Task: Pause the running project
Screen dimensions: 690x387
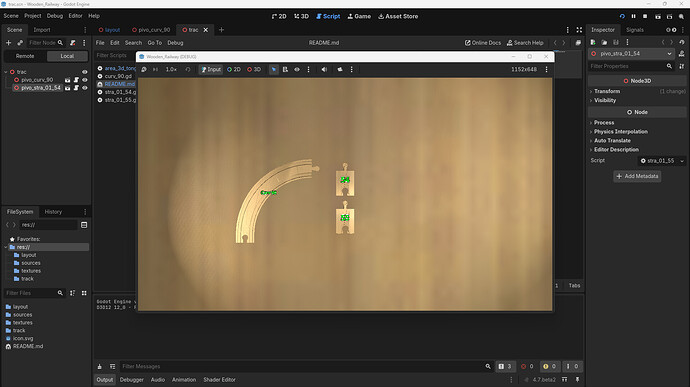Action: point(633,16)
